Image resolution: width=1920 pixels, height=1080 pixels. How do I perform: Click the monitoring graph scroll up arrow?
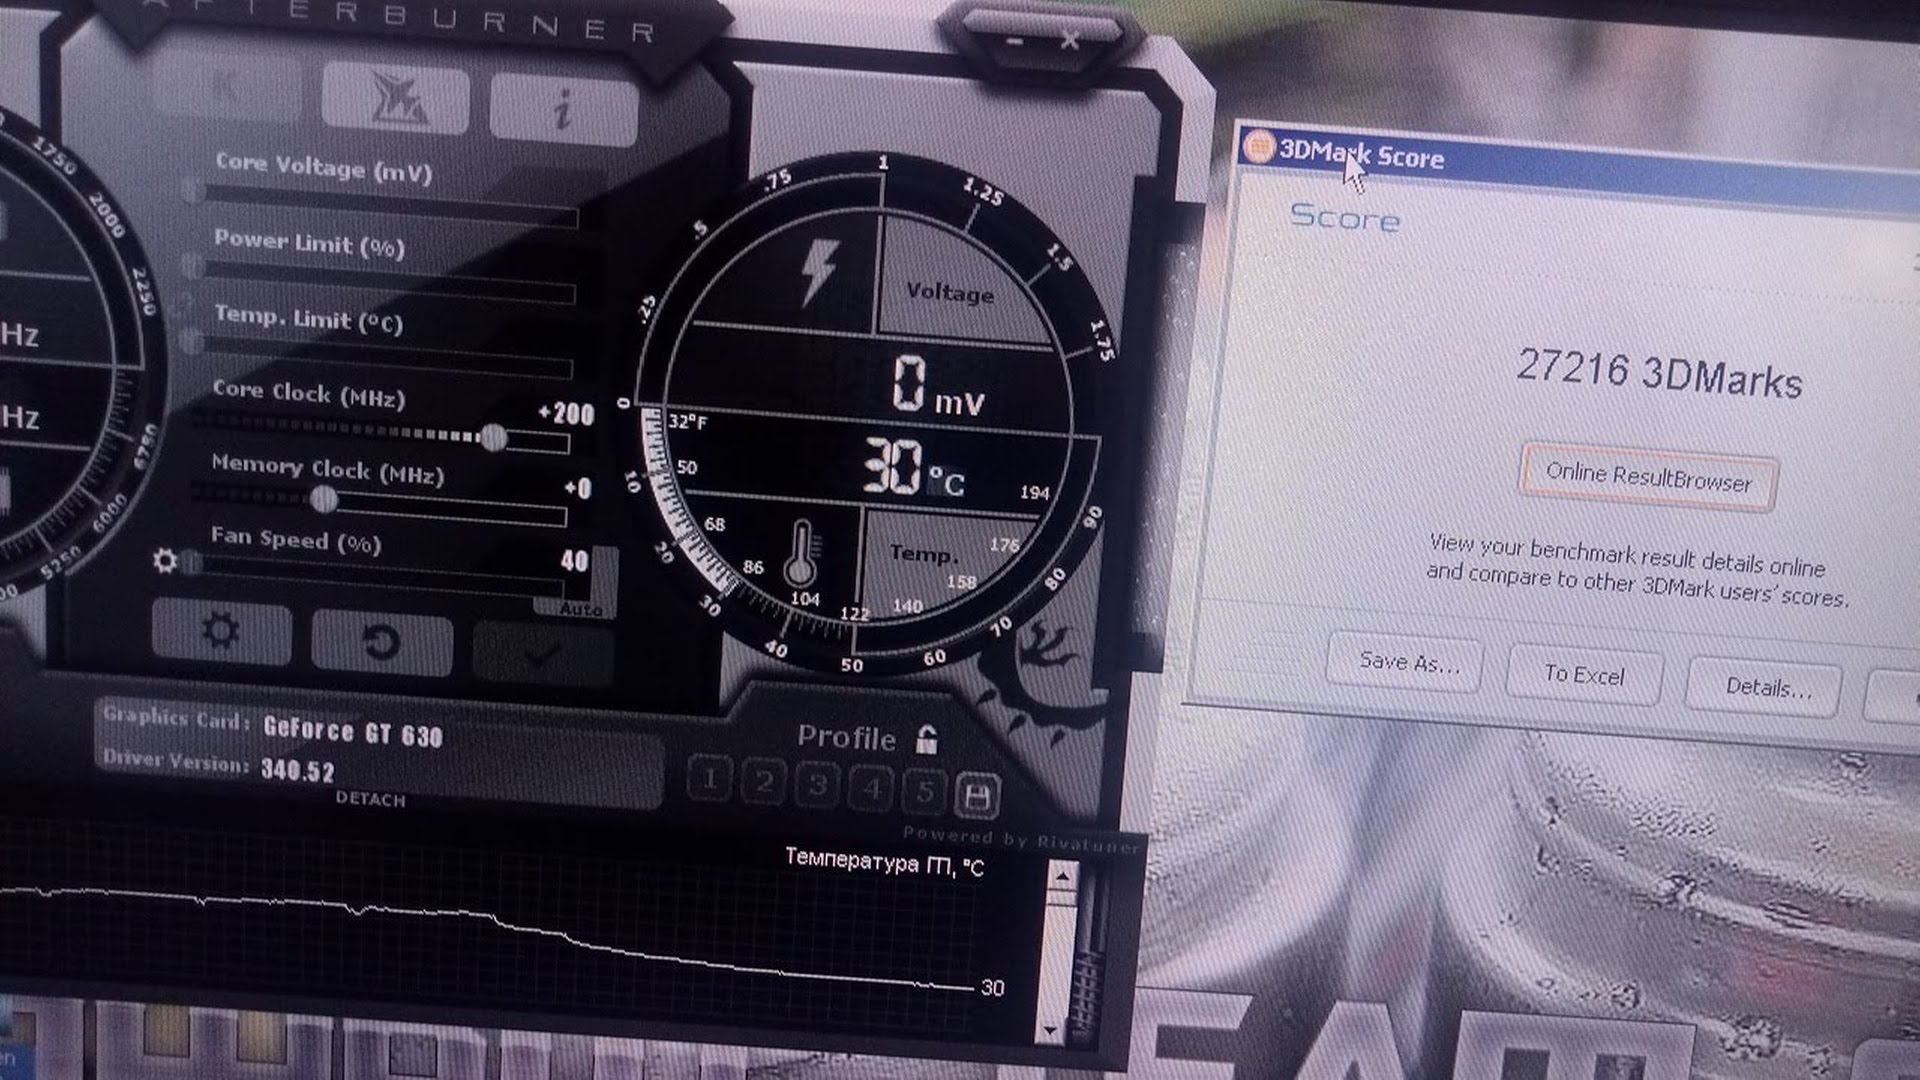click(x=1061, y=877)
